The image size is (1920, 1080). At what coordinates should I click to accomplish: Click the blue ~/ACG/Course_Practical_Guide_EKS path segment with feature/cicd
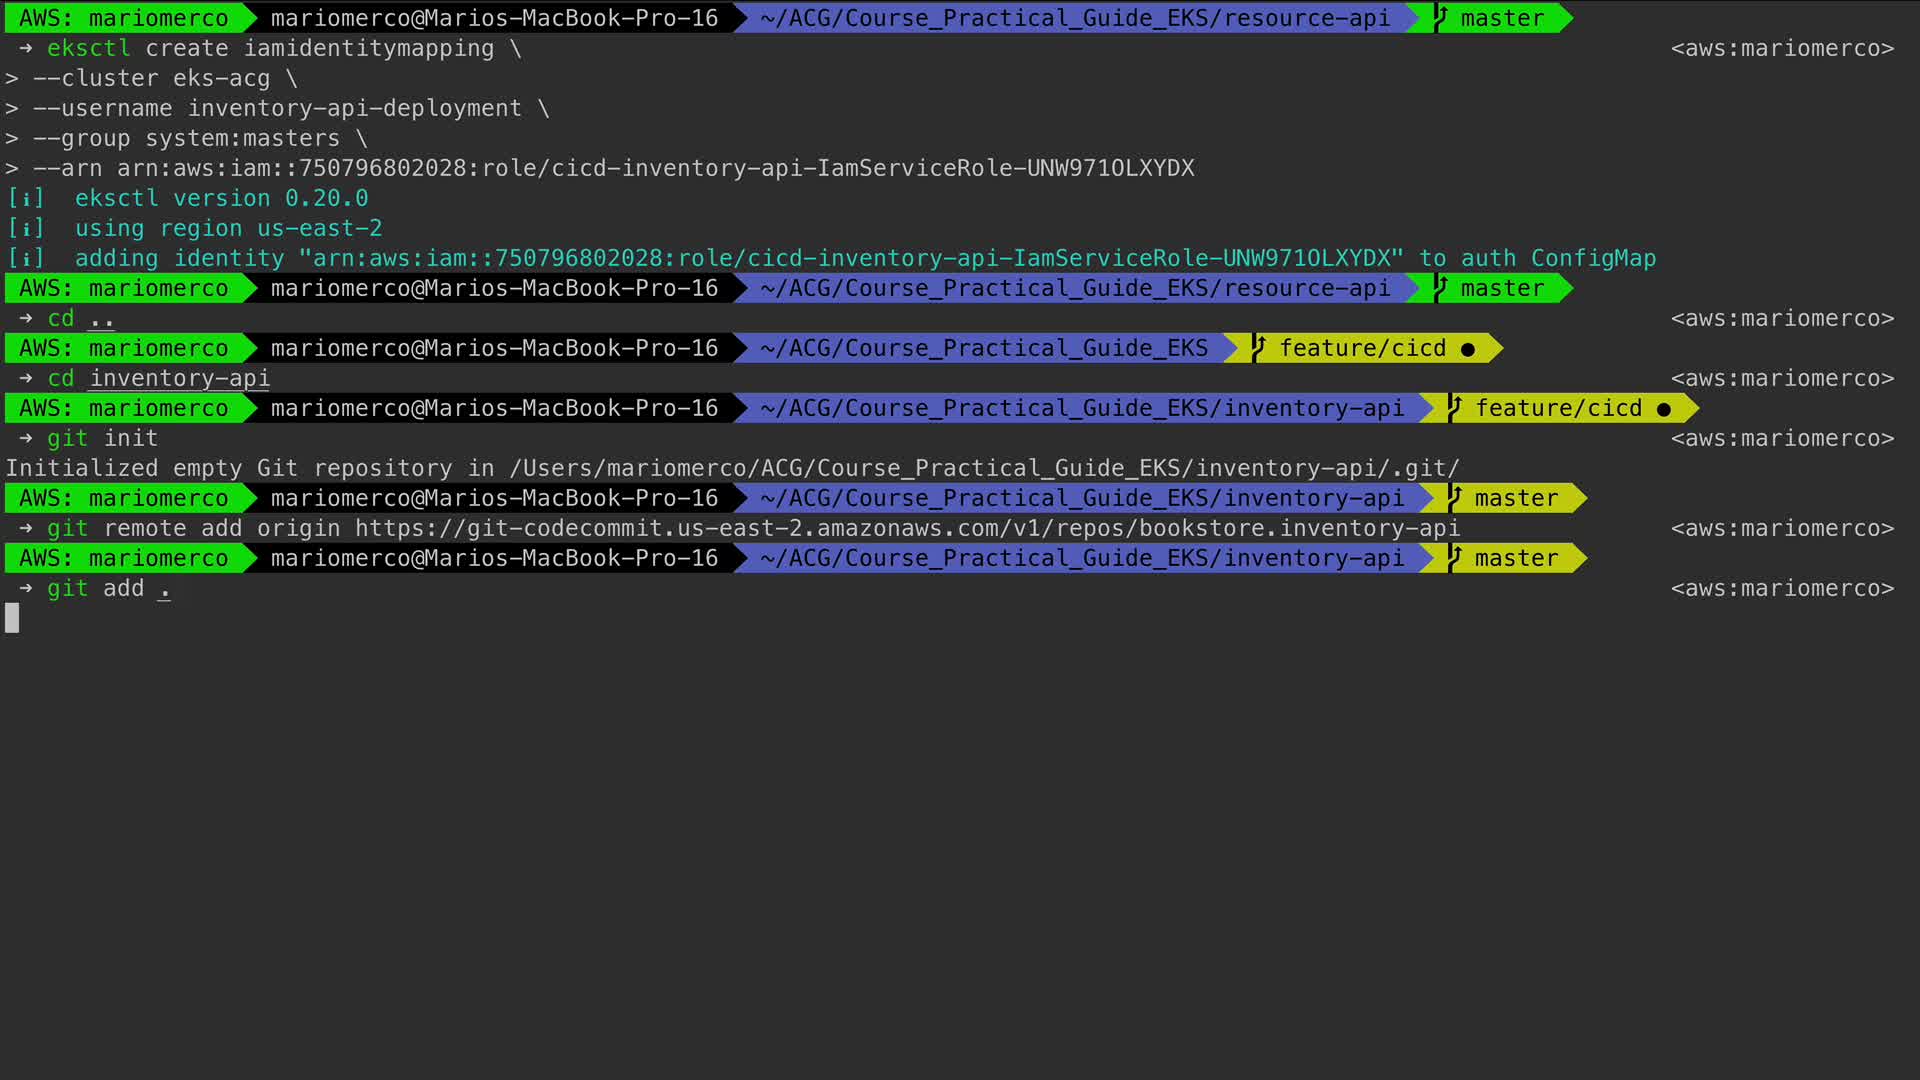coord(983,348)
